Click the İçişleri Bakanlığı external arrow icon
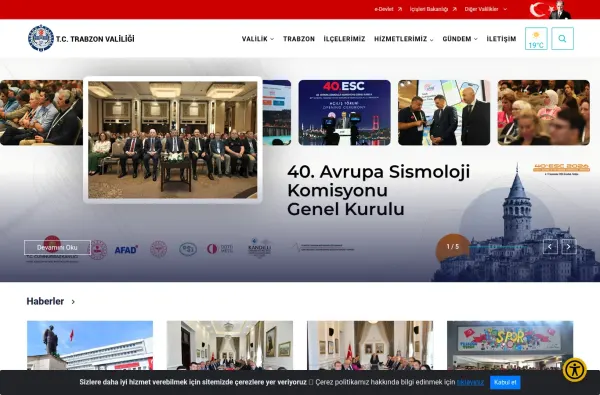The height and width of the screenshot is (395, 600). (x=455, y=9)
